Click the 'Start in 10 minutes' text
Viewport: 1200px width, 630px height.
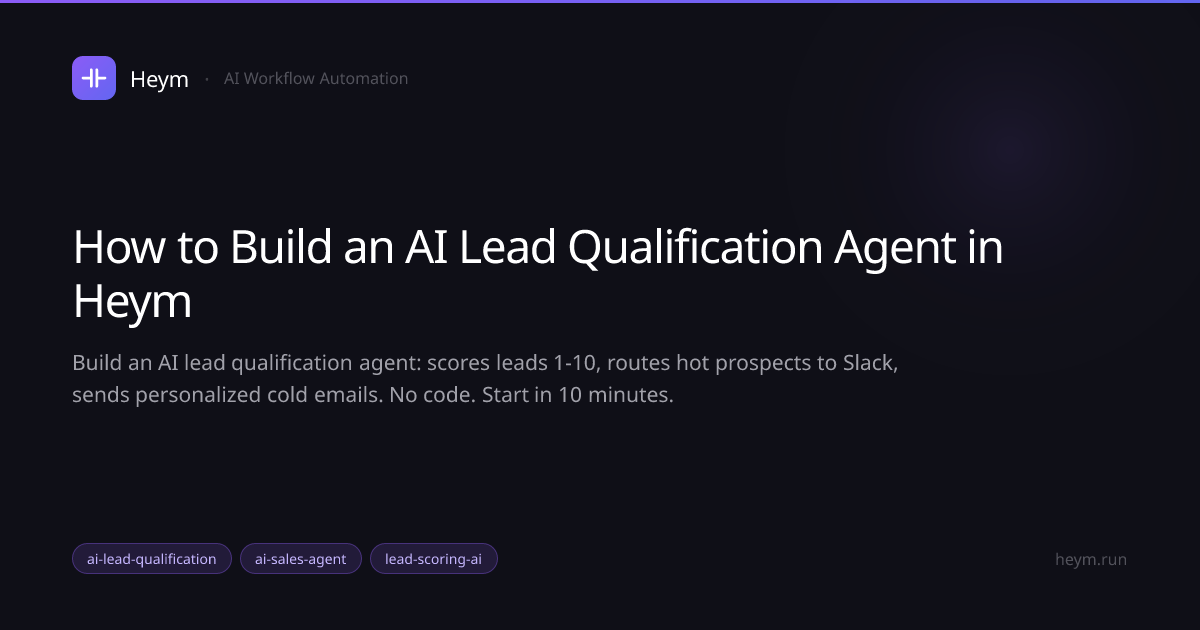[578, 394]
